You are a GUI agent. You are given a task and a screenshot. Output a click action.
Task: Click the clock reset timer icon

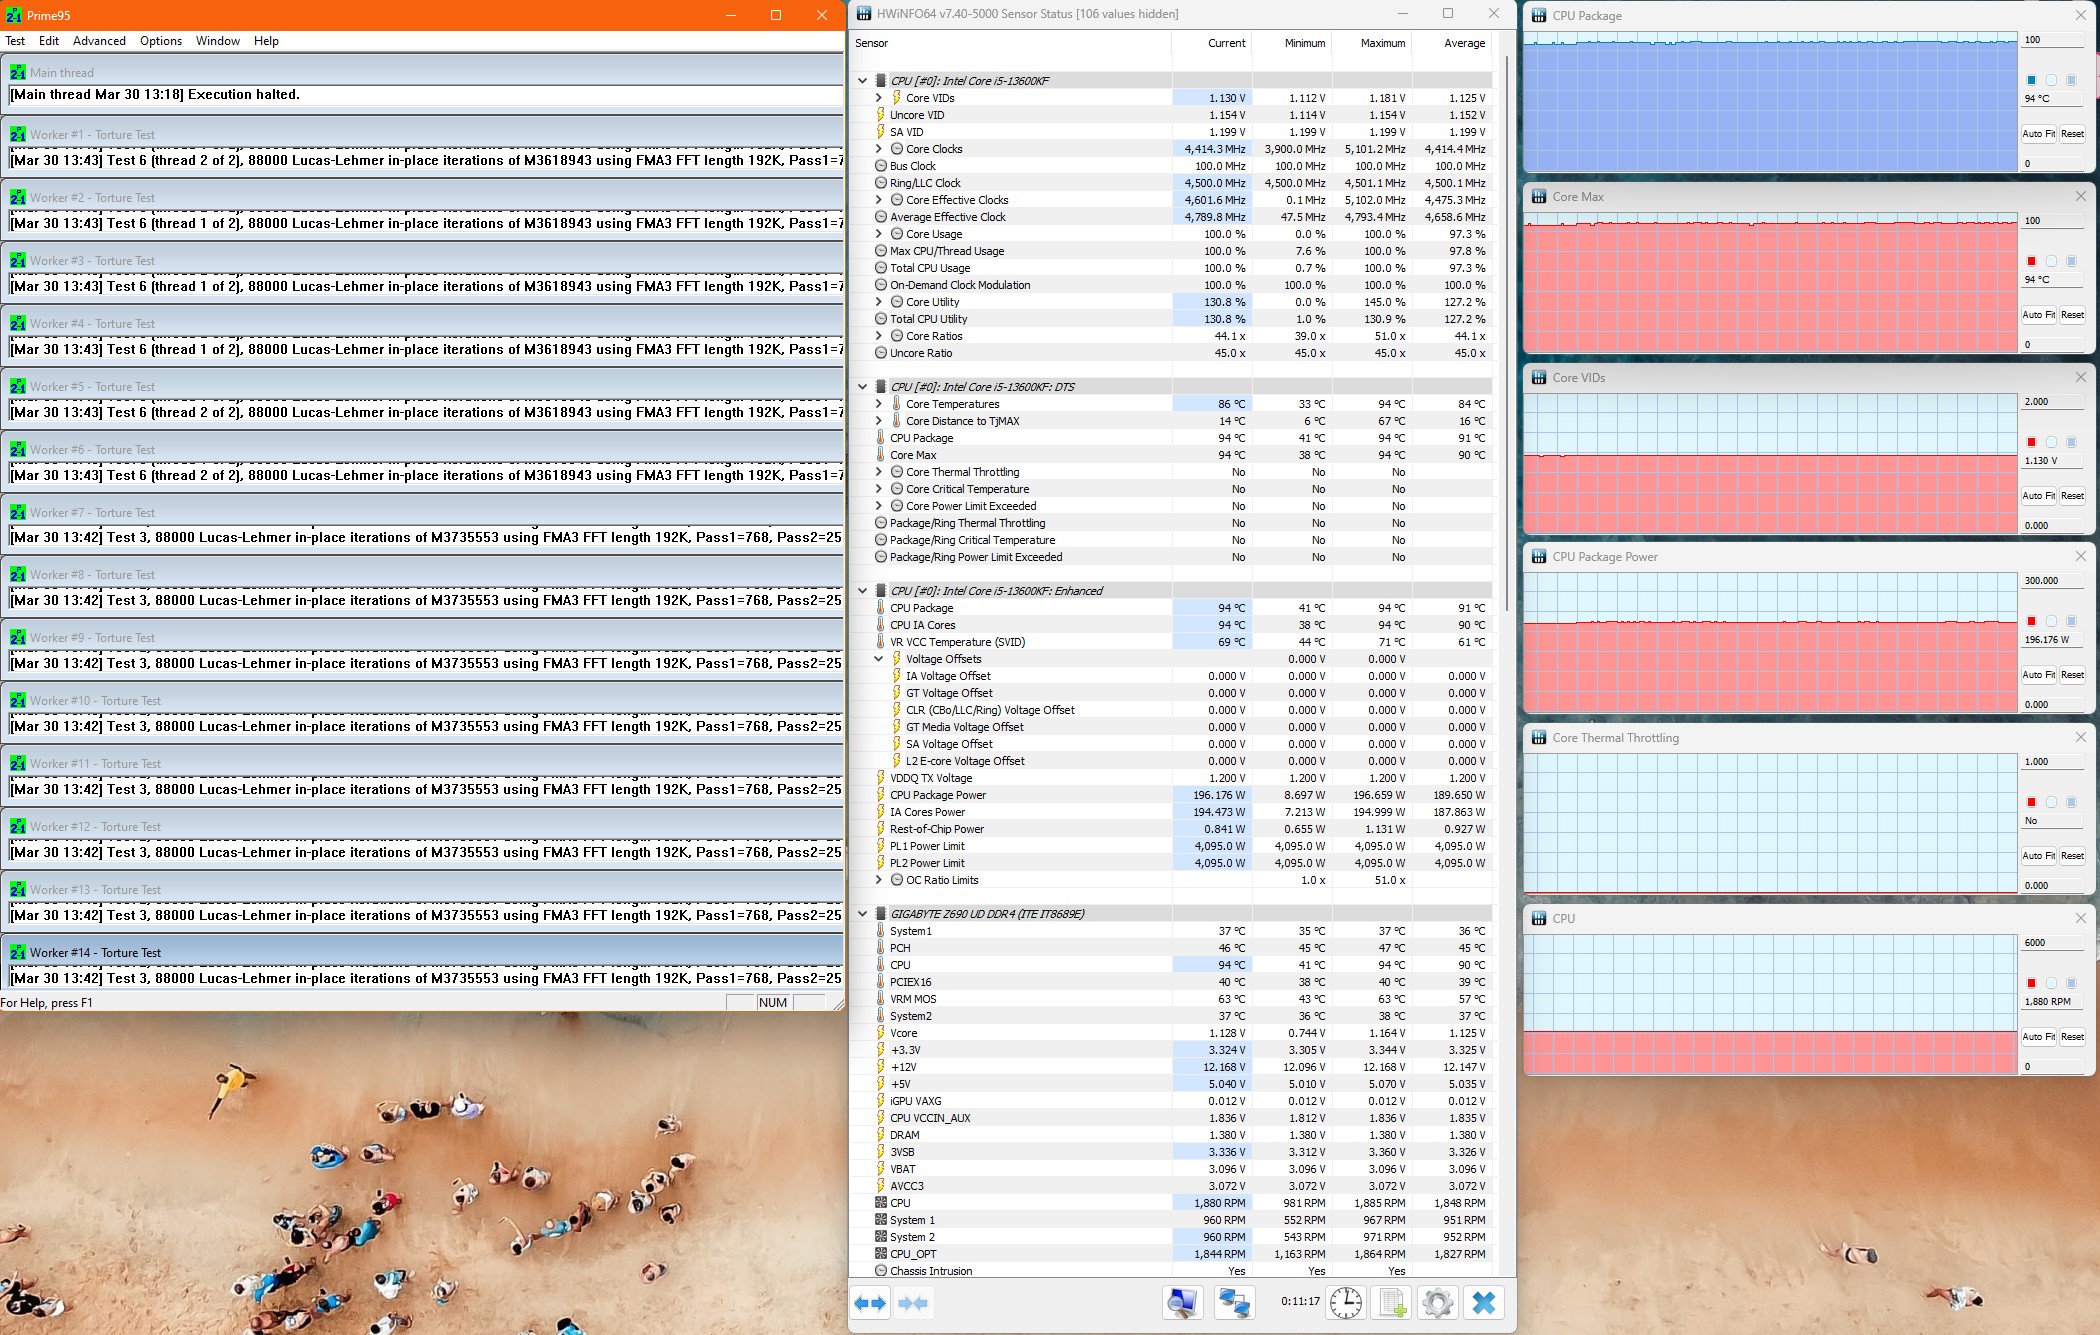point(1345,1303)
